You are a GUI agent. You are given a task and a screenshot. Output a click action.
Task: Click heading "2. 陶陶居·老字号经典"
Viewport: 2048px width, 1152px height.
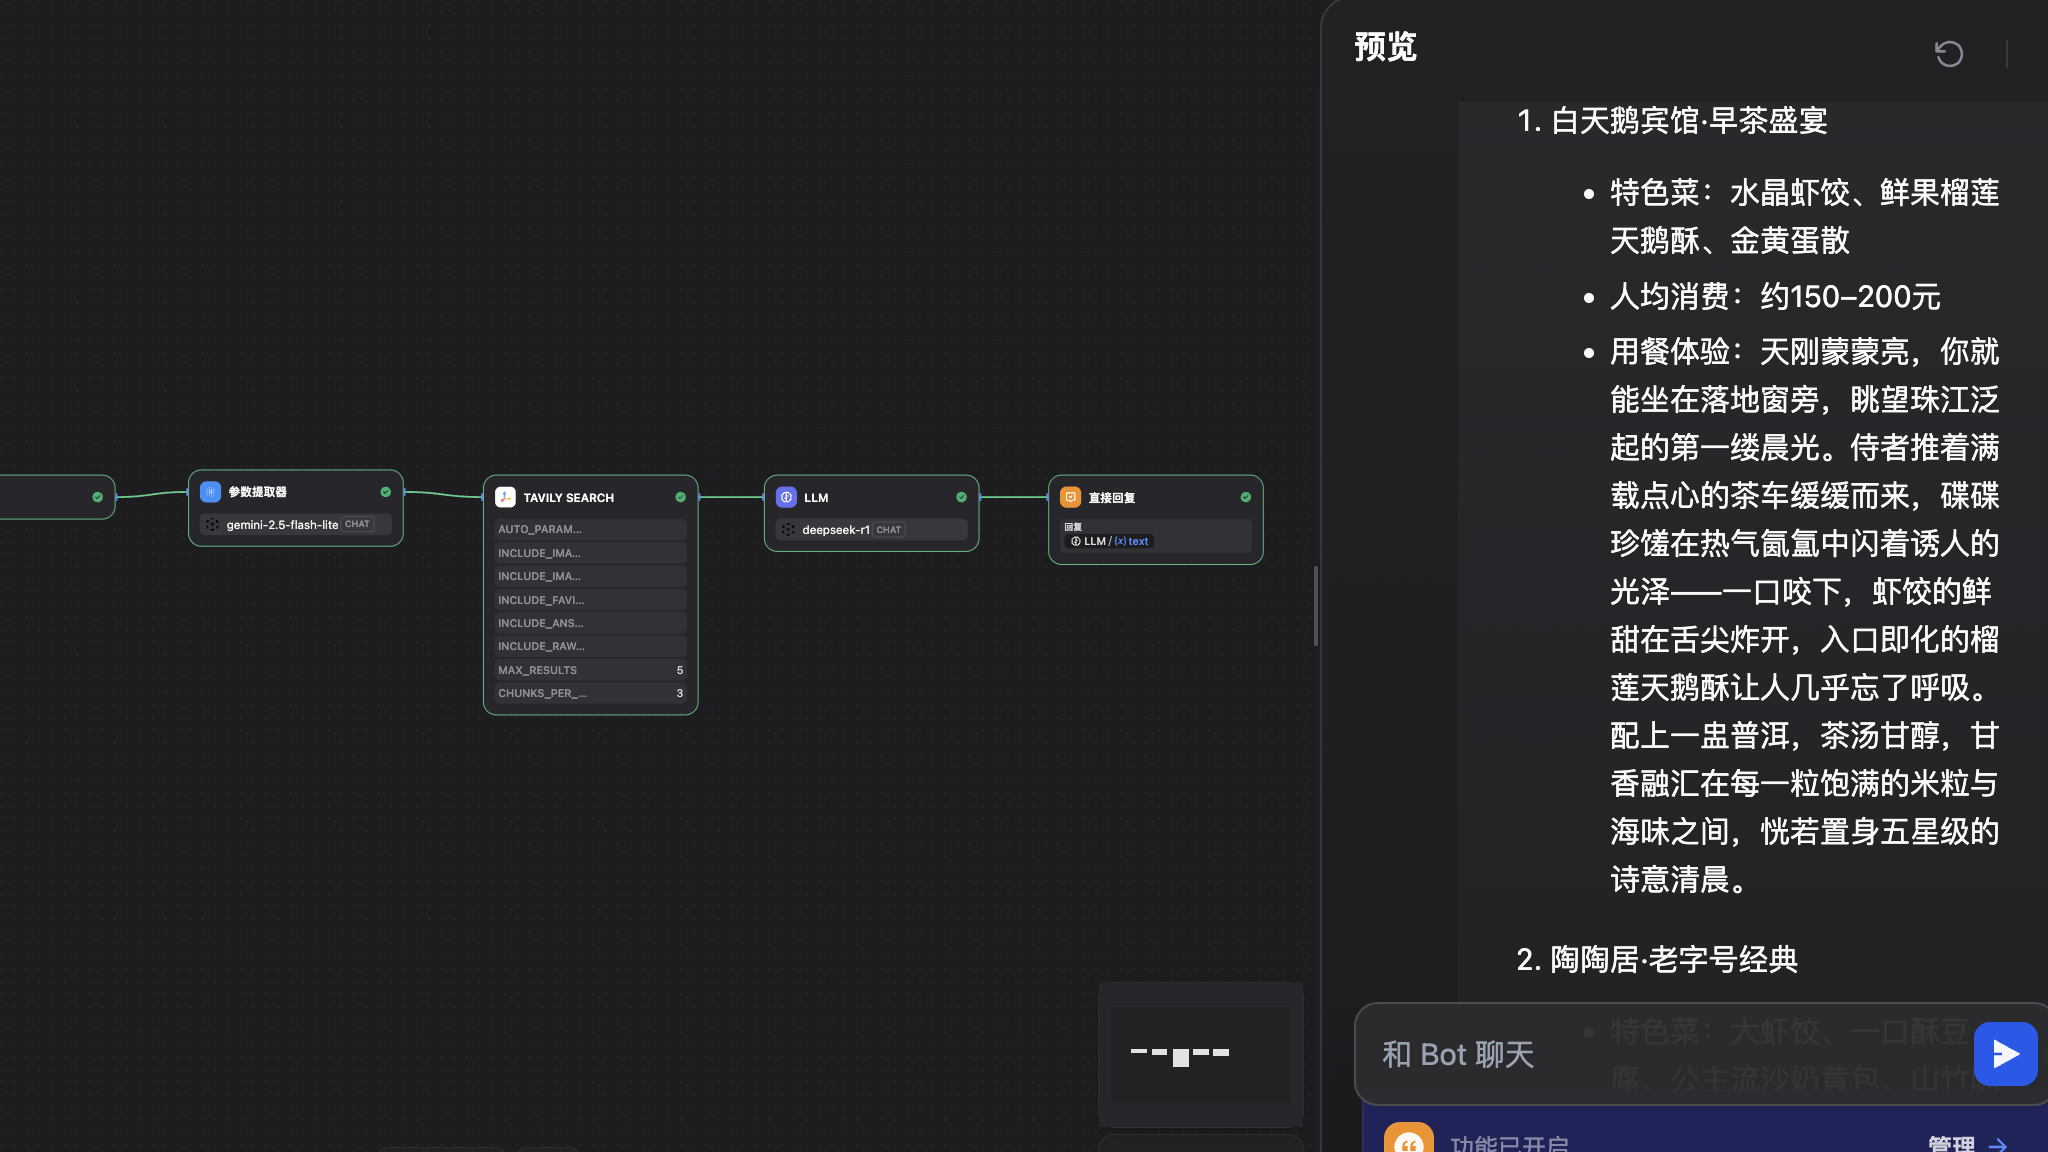[x=1657, y=959]
